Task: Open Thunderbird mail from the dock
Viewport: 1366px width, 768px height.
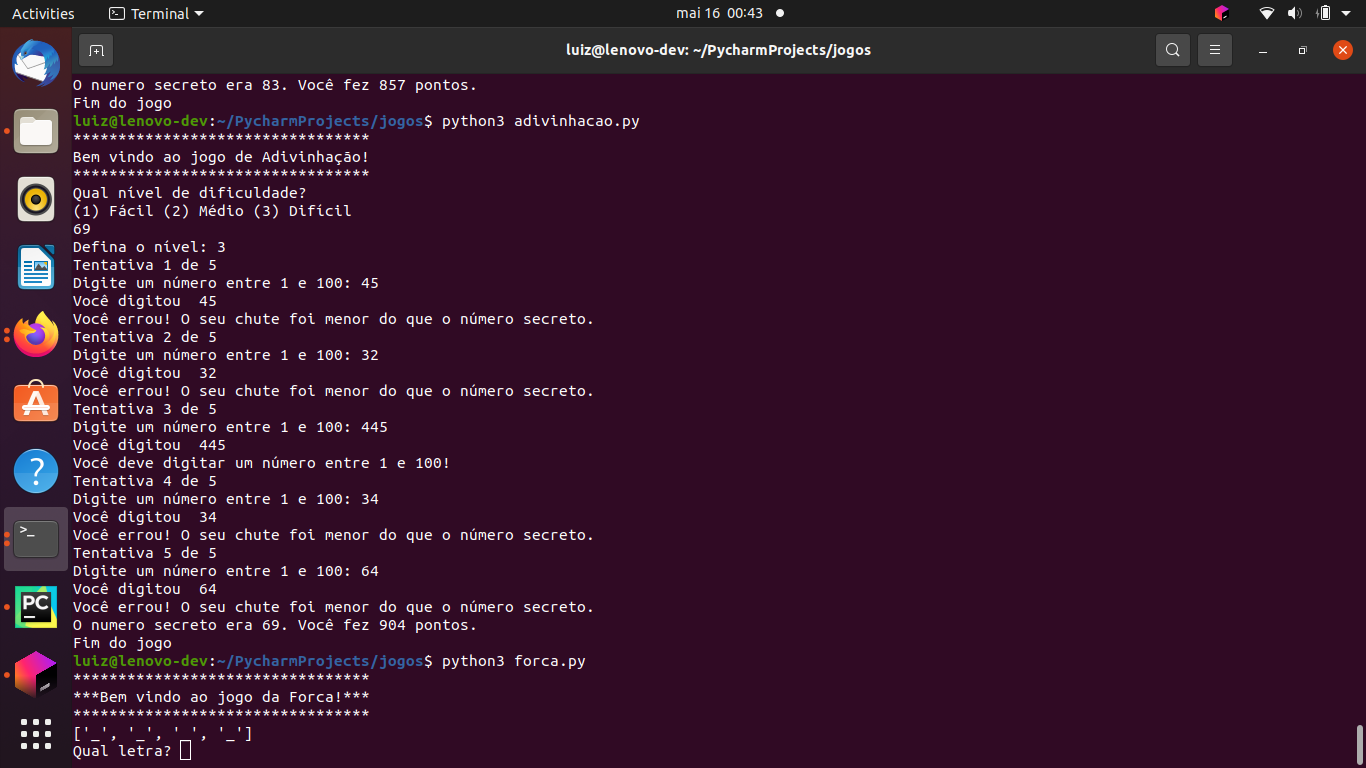Action: pyautogui.click(x=36, y=64)
